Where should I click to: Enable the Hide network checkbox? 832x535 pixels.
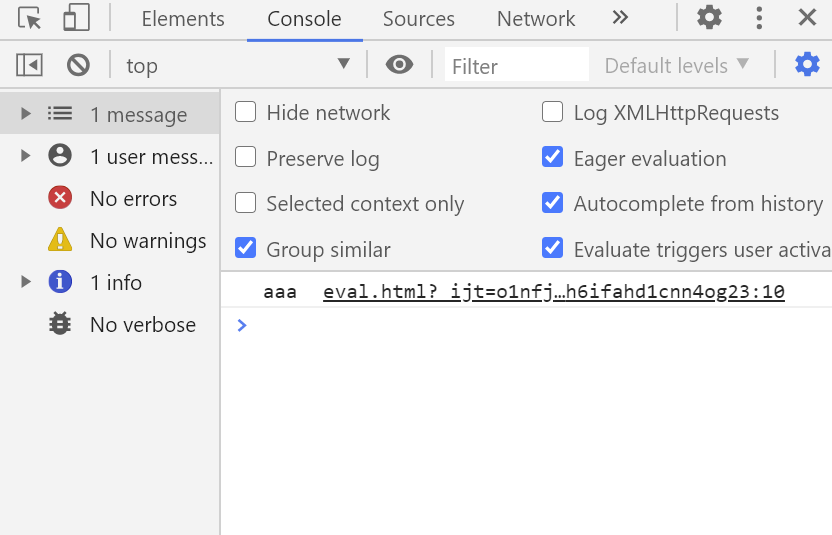click(x=245, y=112)
